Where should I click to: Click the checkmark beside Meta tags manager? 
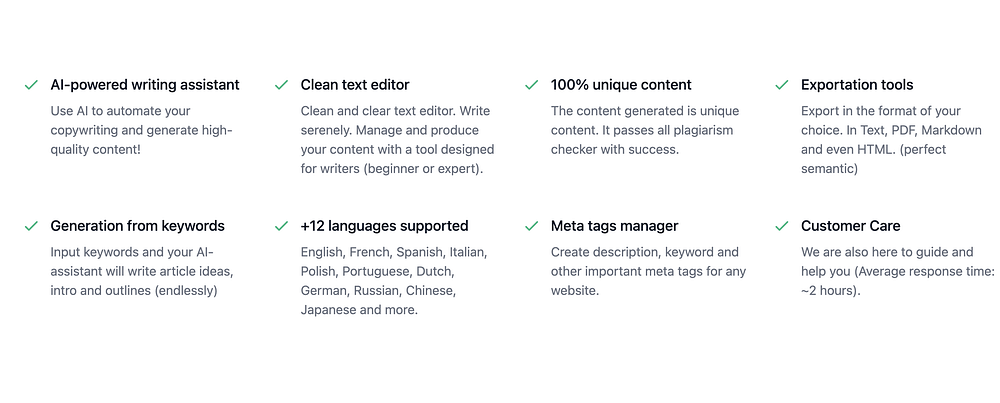tap(531, 226)
